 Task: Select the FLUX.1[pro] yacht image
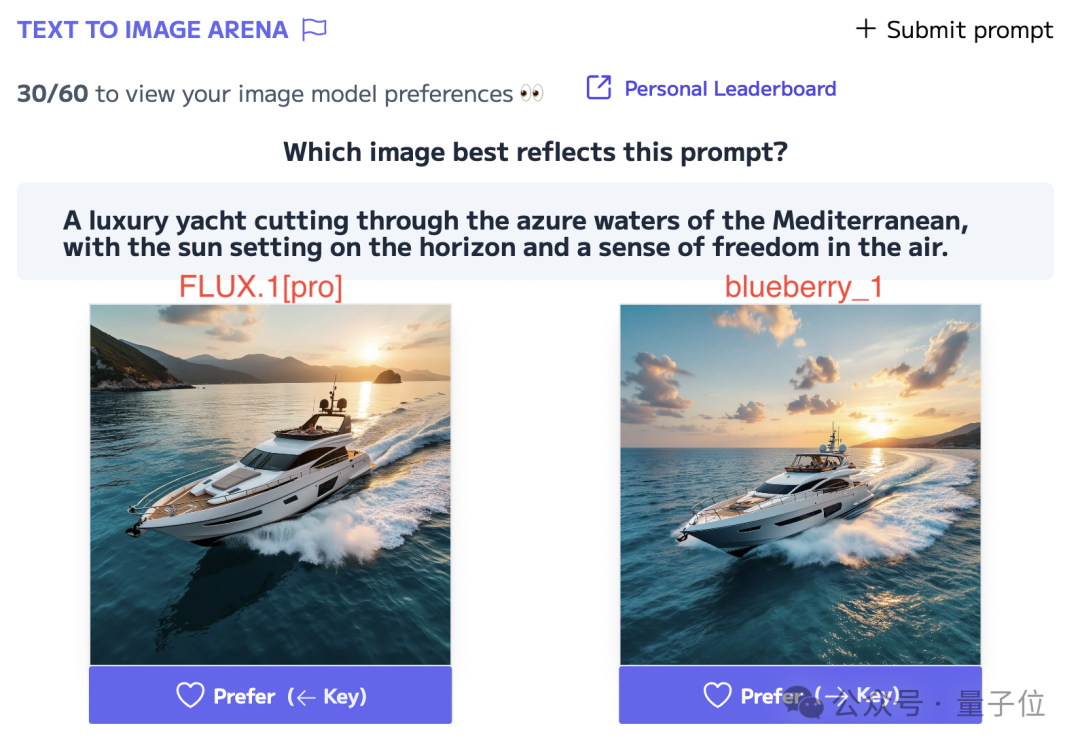tap(270, 484)
